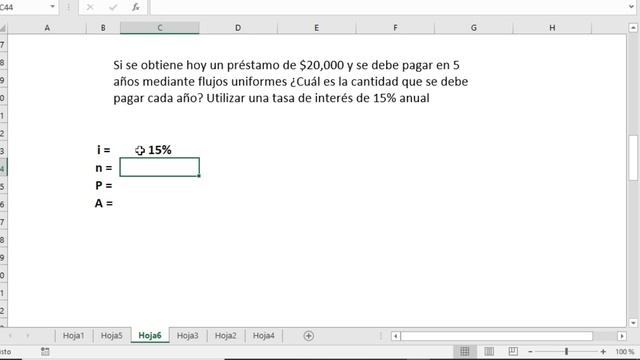Click horizontal scrollbar right arrow

(x=622, y=336)
